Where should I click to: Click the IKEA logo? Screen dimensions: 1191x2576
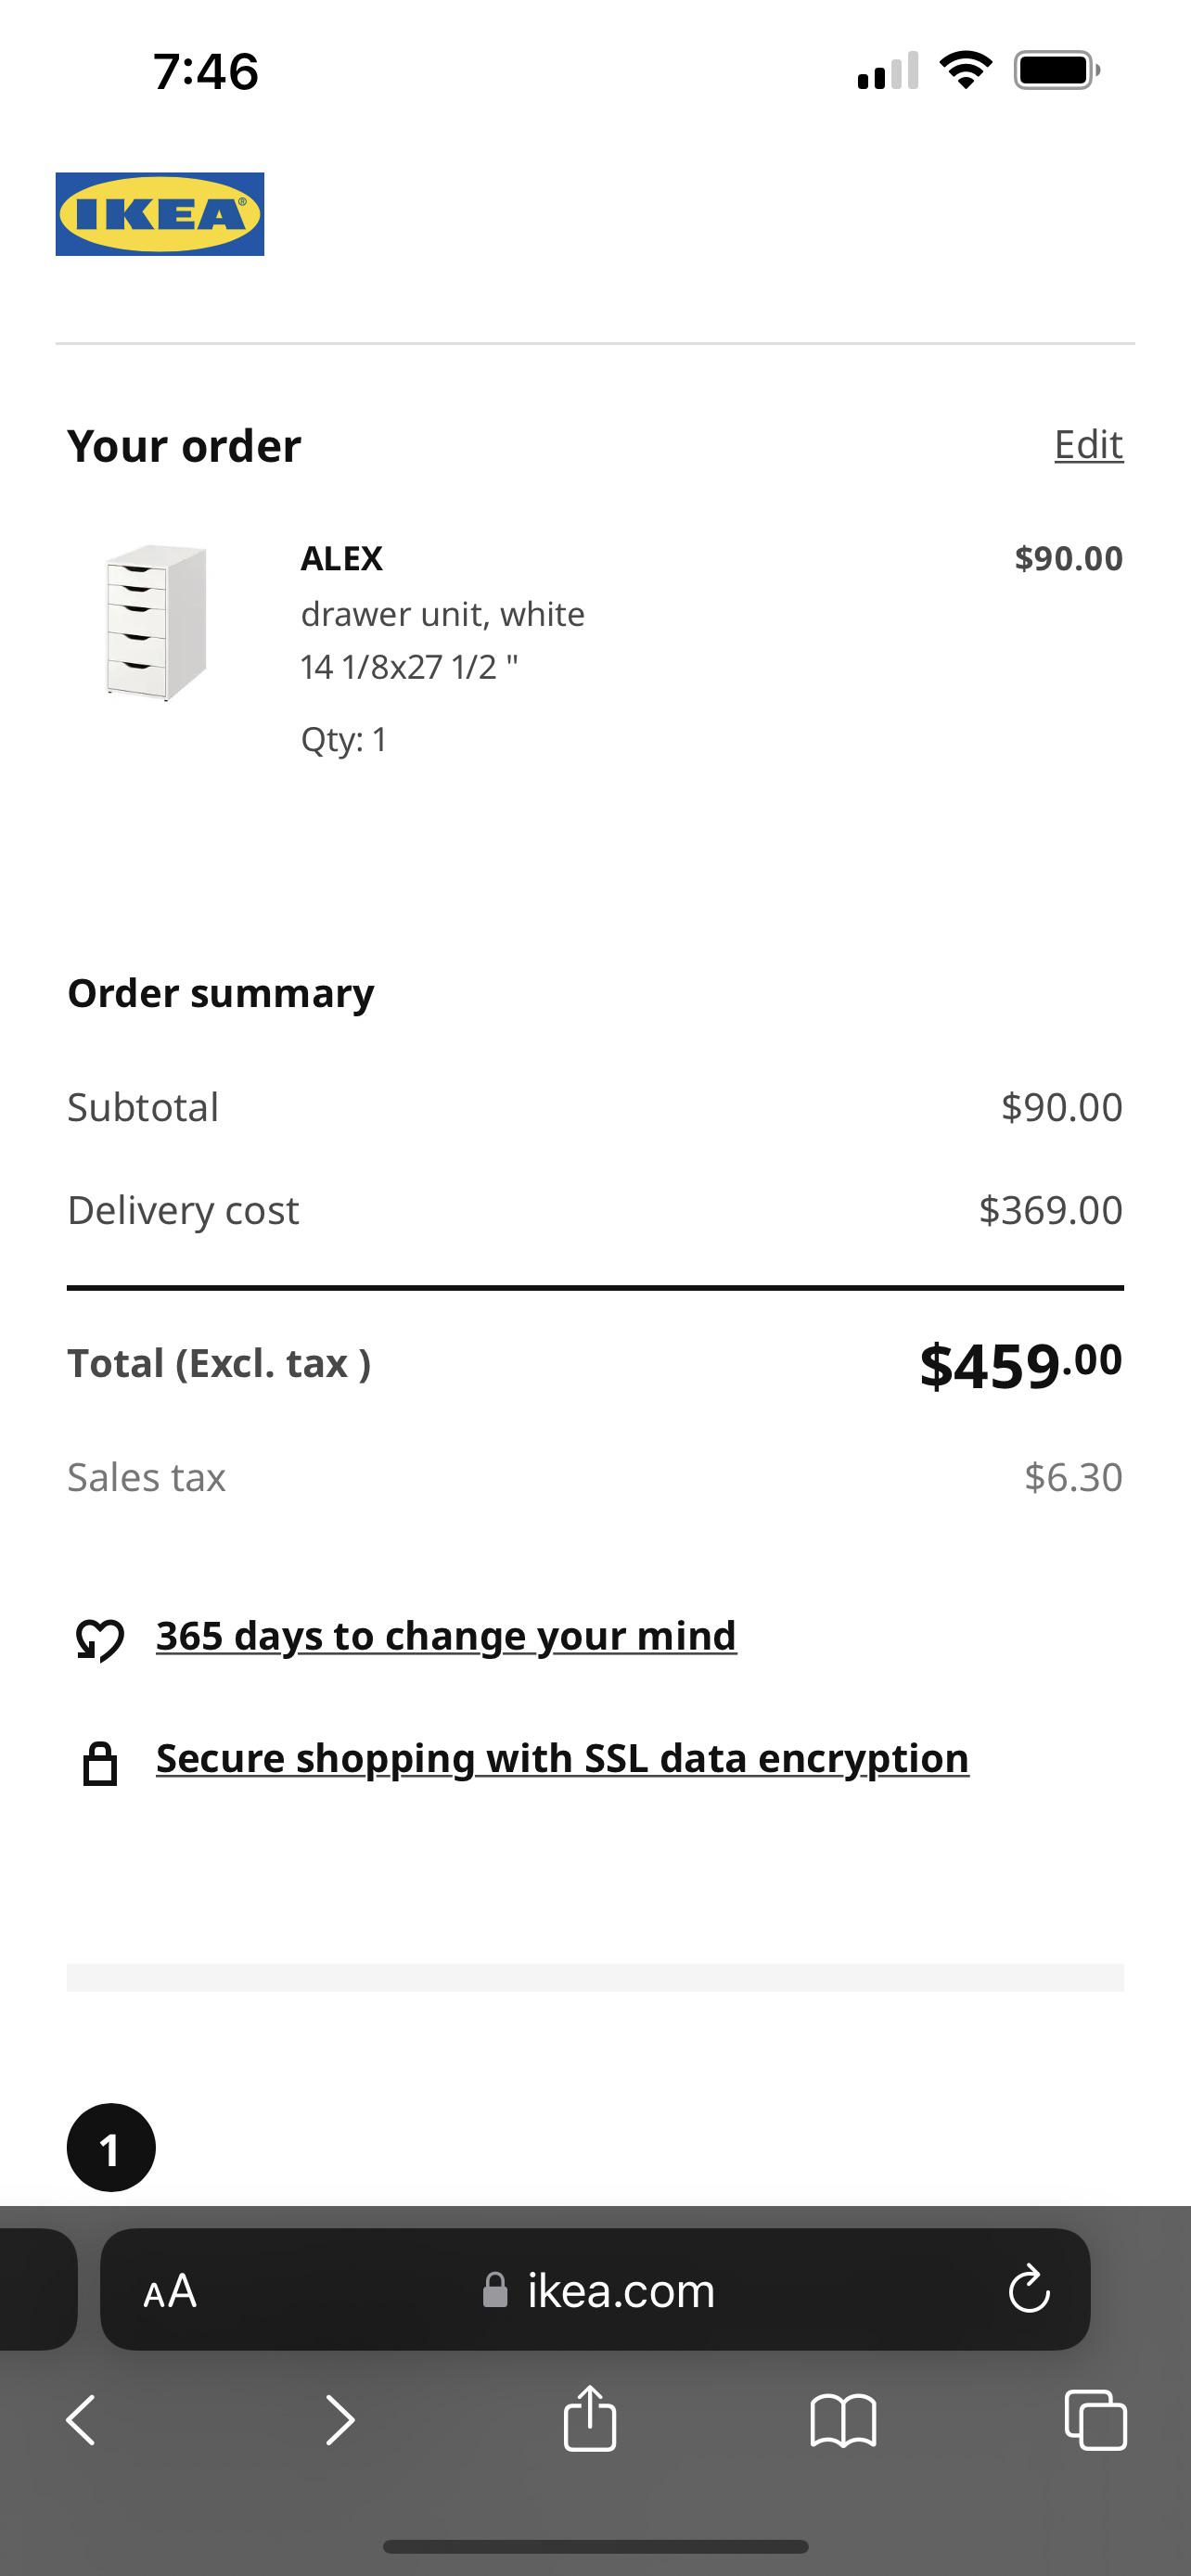click(x=159, y=214)
